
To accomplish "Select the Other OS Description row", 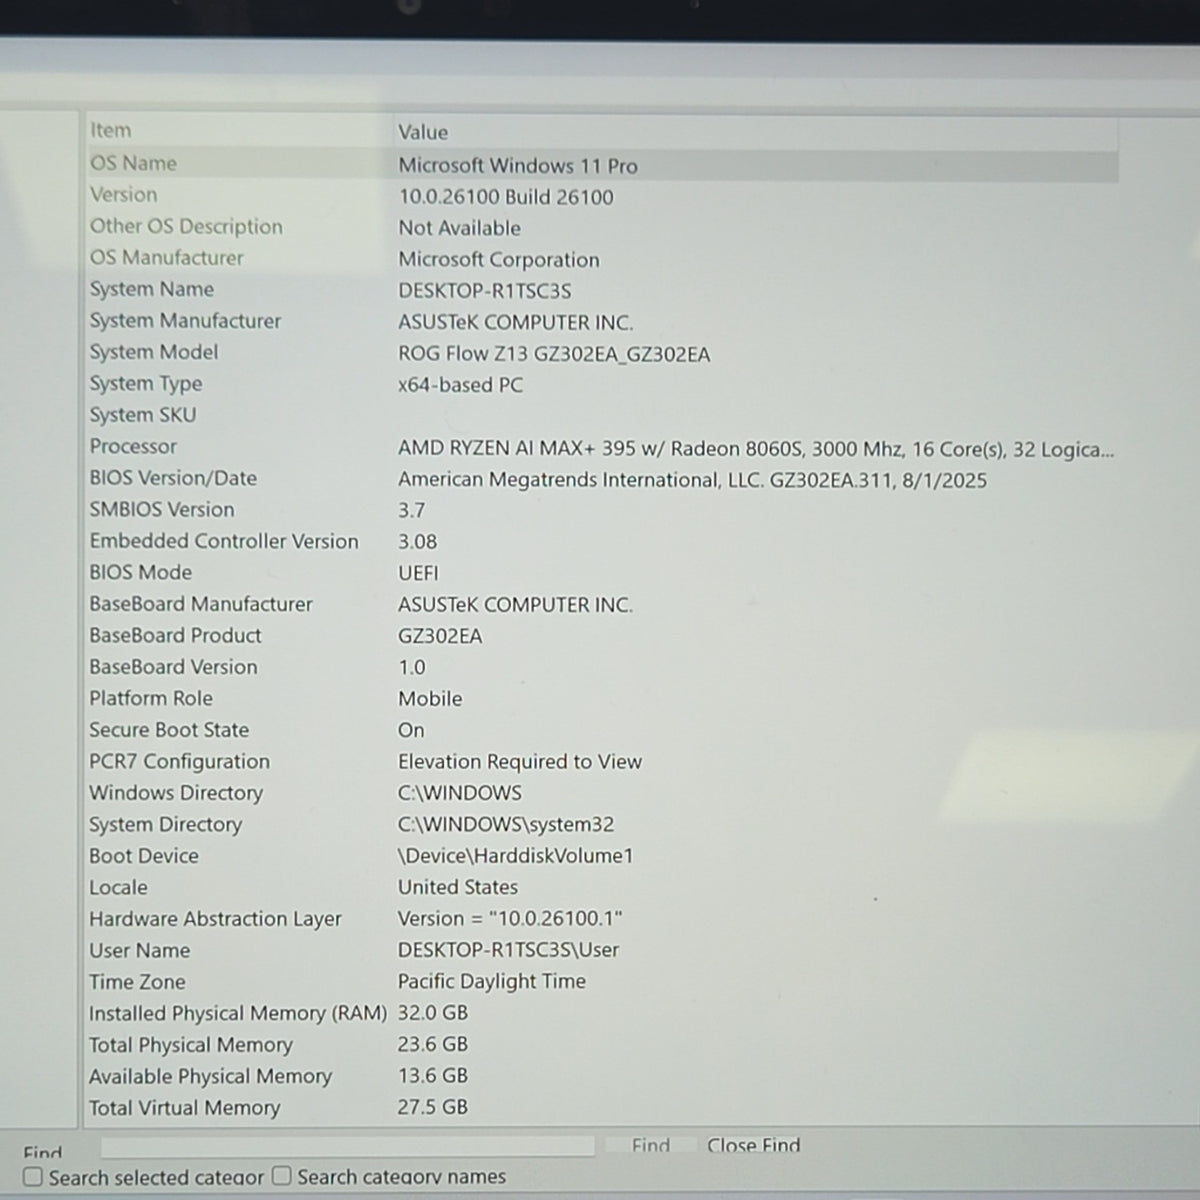I will (x=602, y=227).
